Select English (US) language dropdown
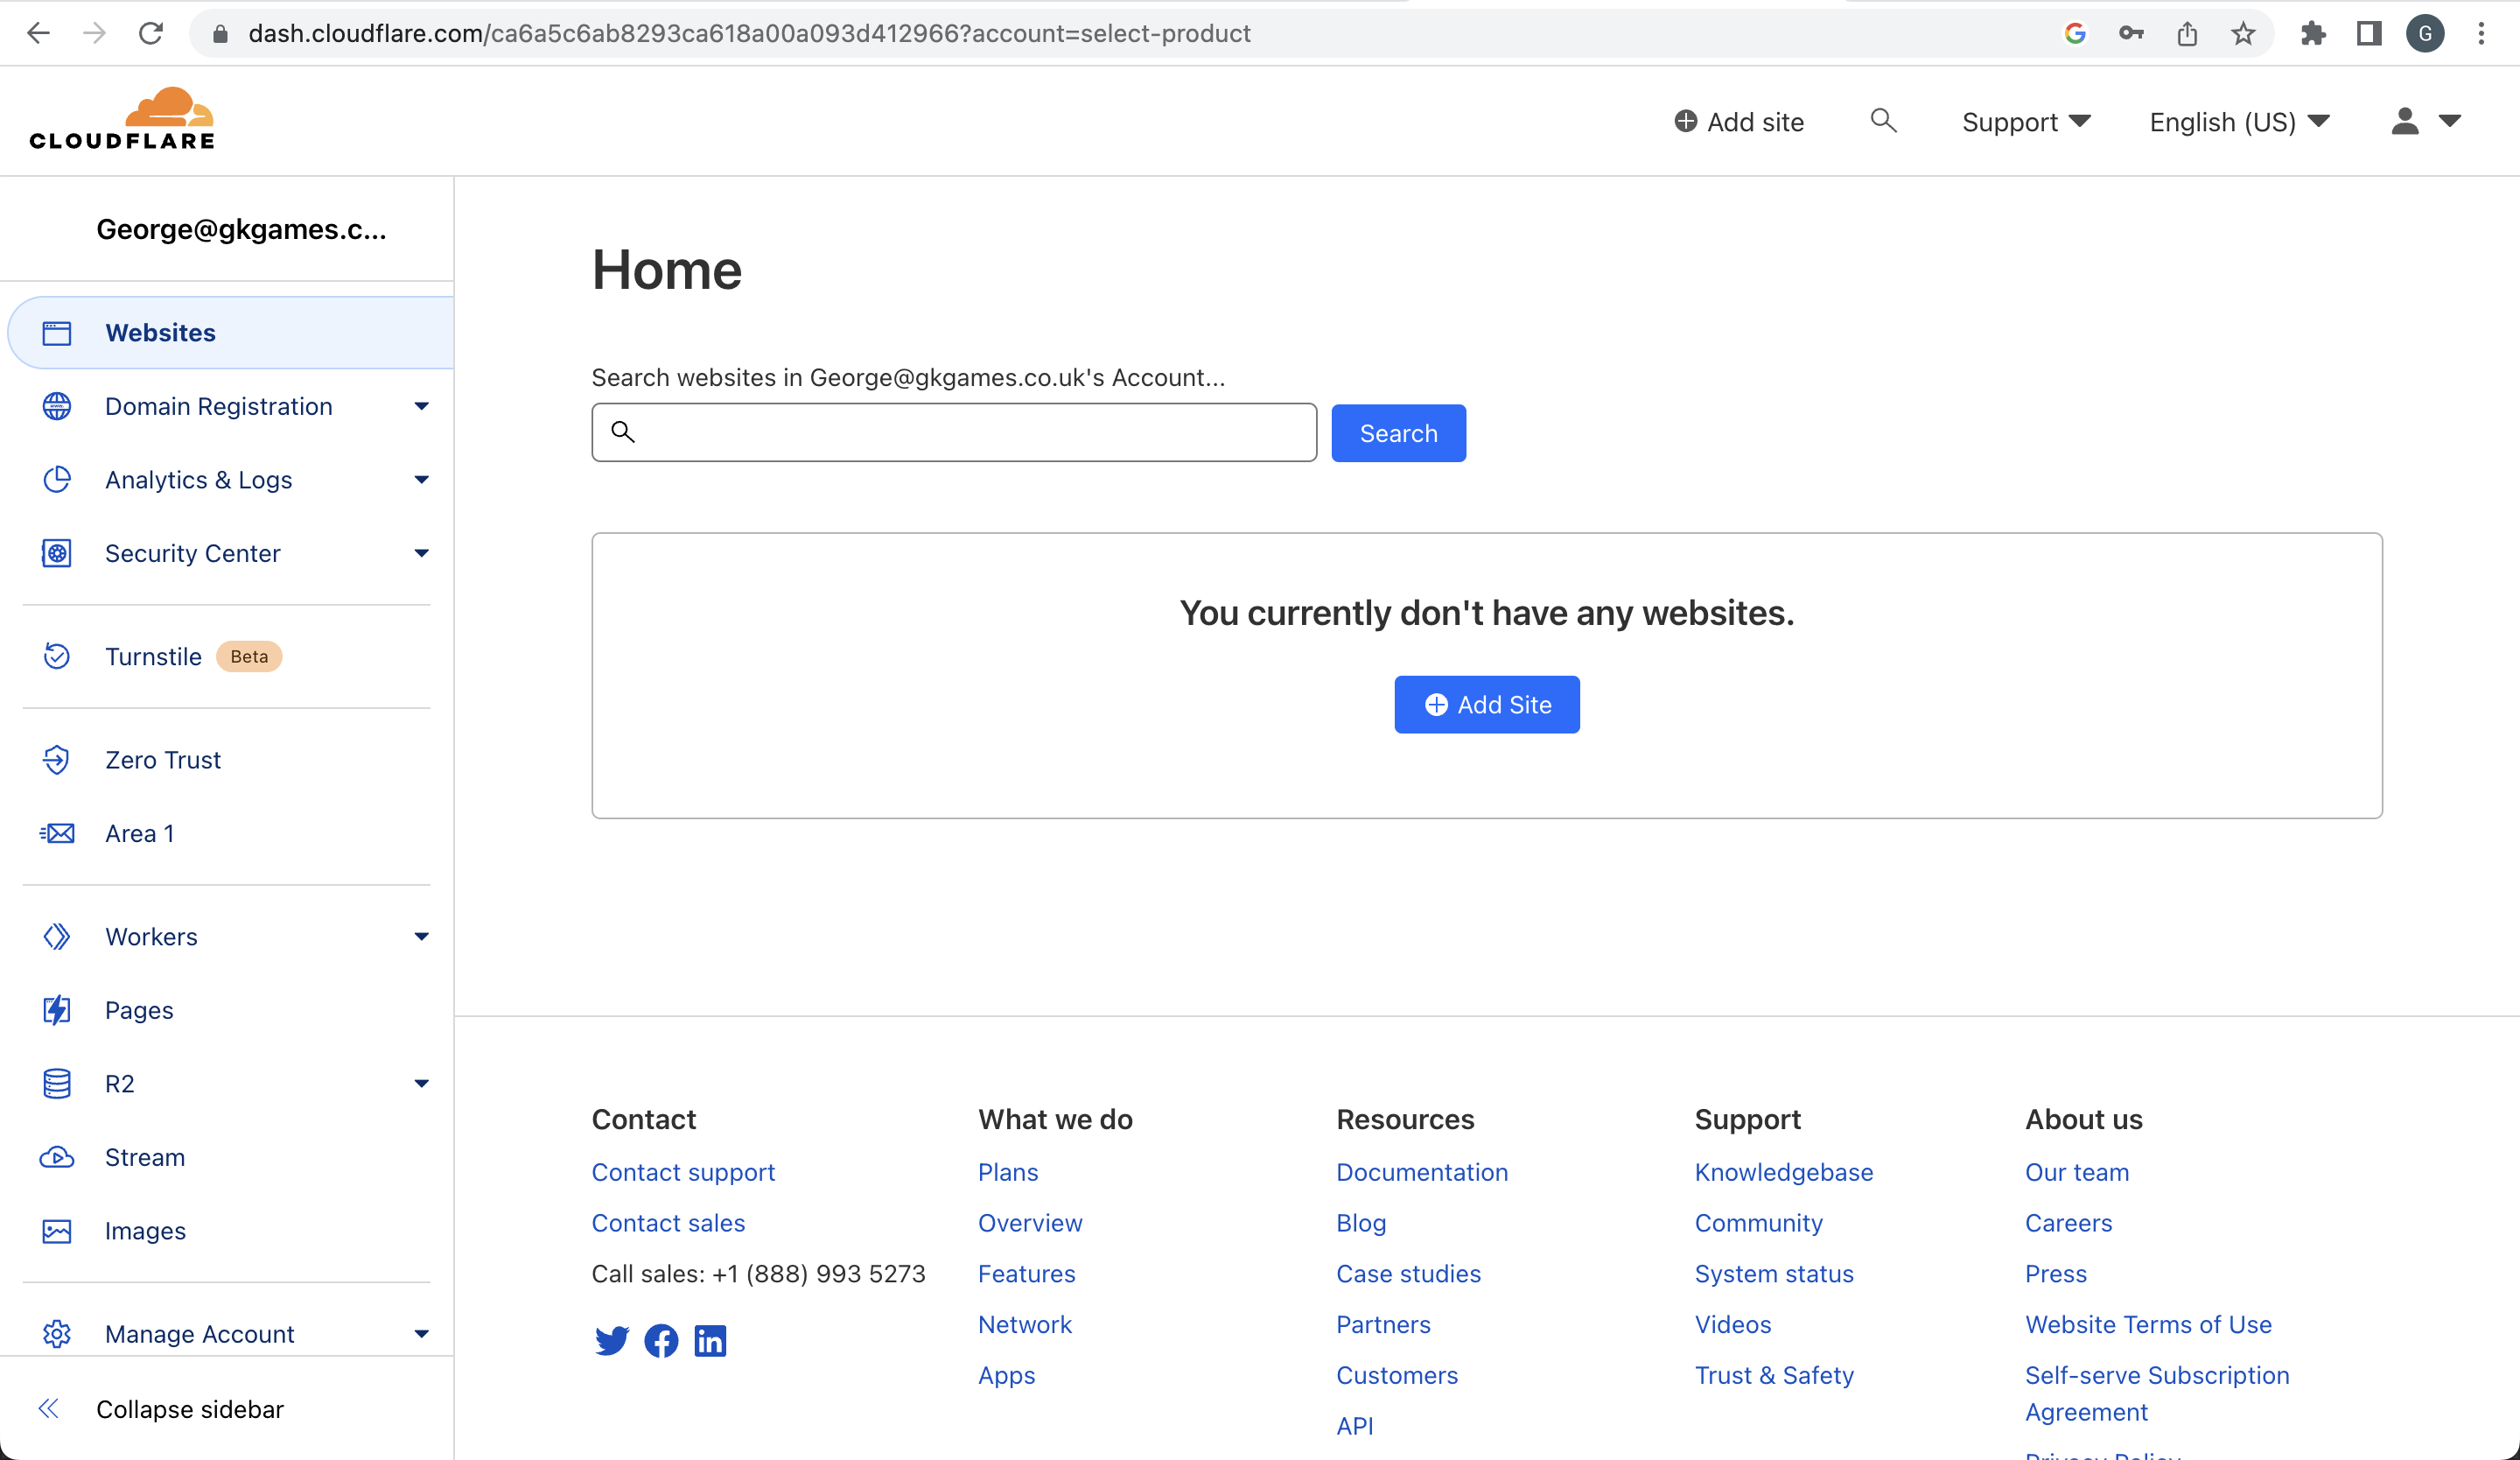2520x1460 pixels. tap(2240, 120)
